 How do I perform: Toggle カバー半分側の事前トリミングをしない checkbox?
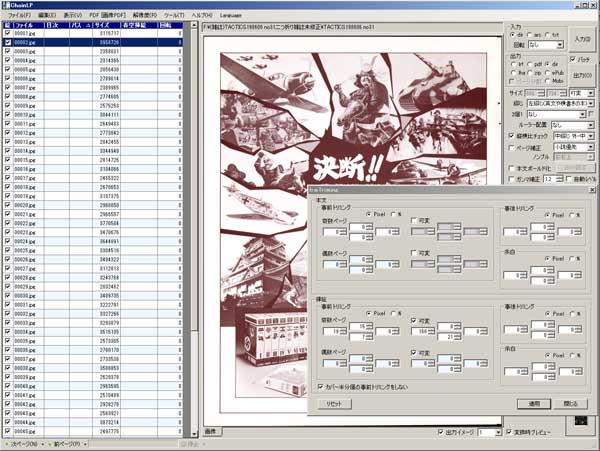point(320,387)
